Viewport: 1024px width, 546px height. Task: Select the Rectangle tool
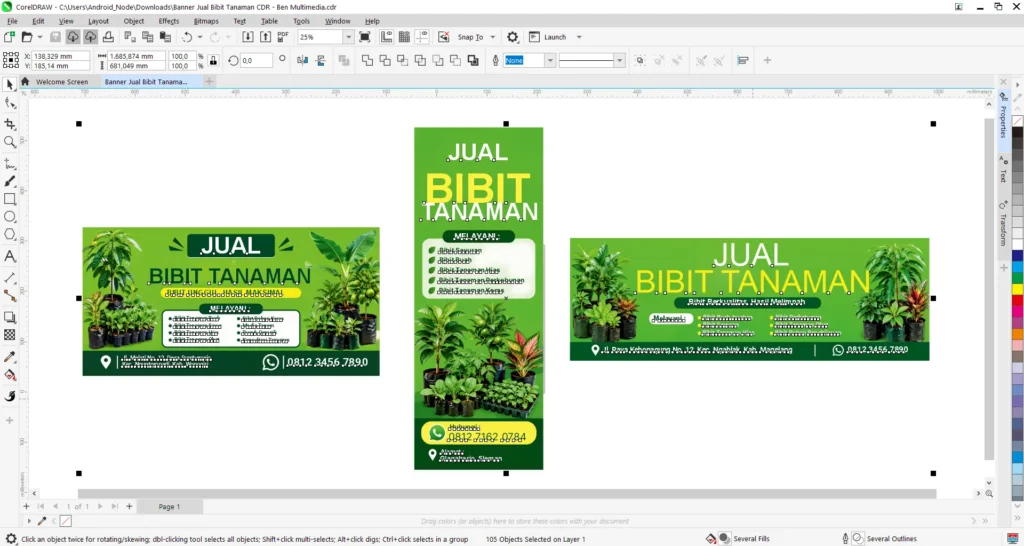click(10, 199)
